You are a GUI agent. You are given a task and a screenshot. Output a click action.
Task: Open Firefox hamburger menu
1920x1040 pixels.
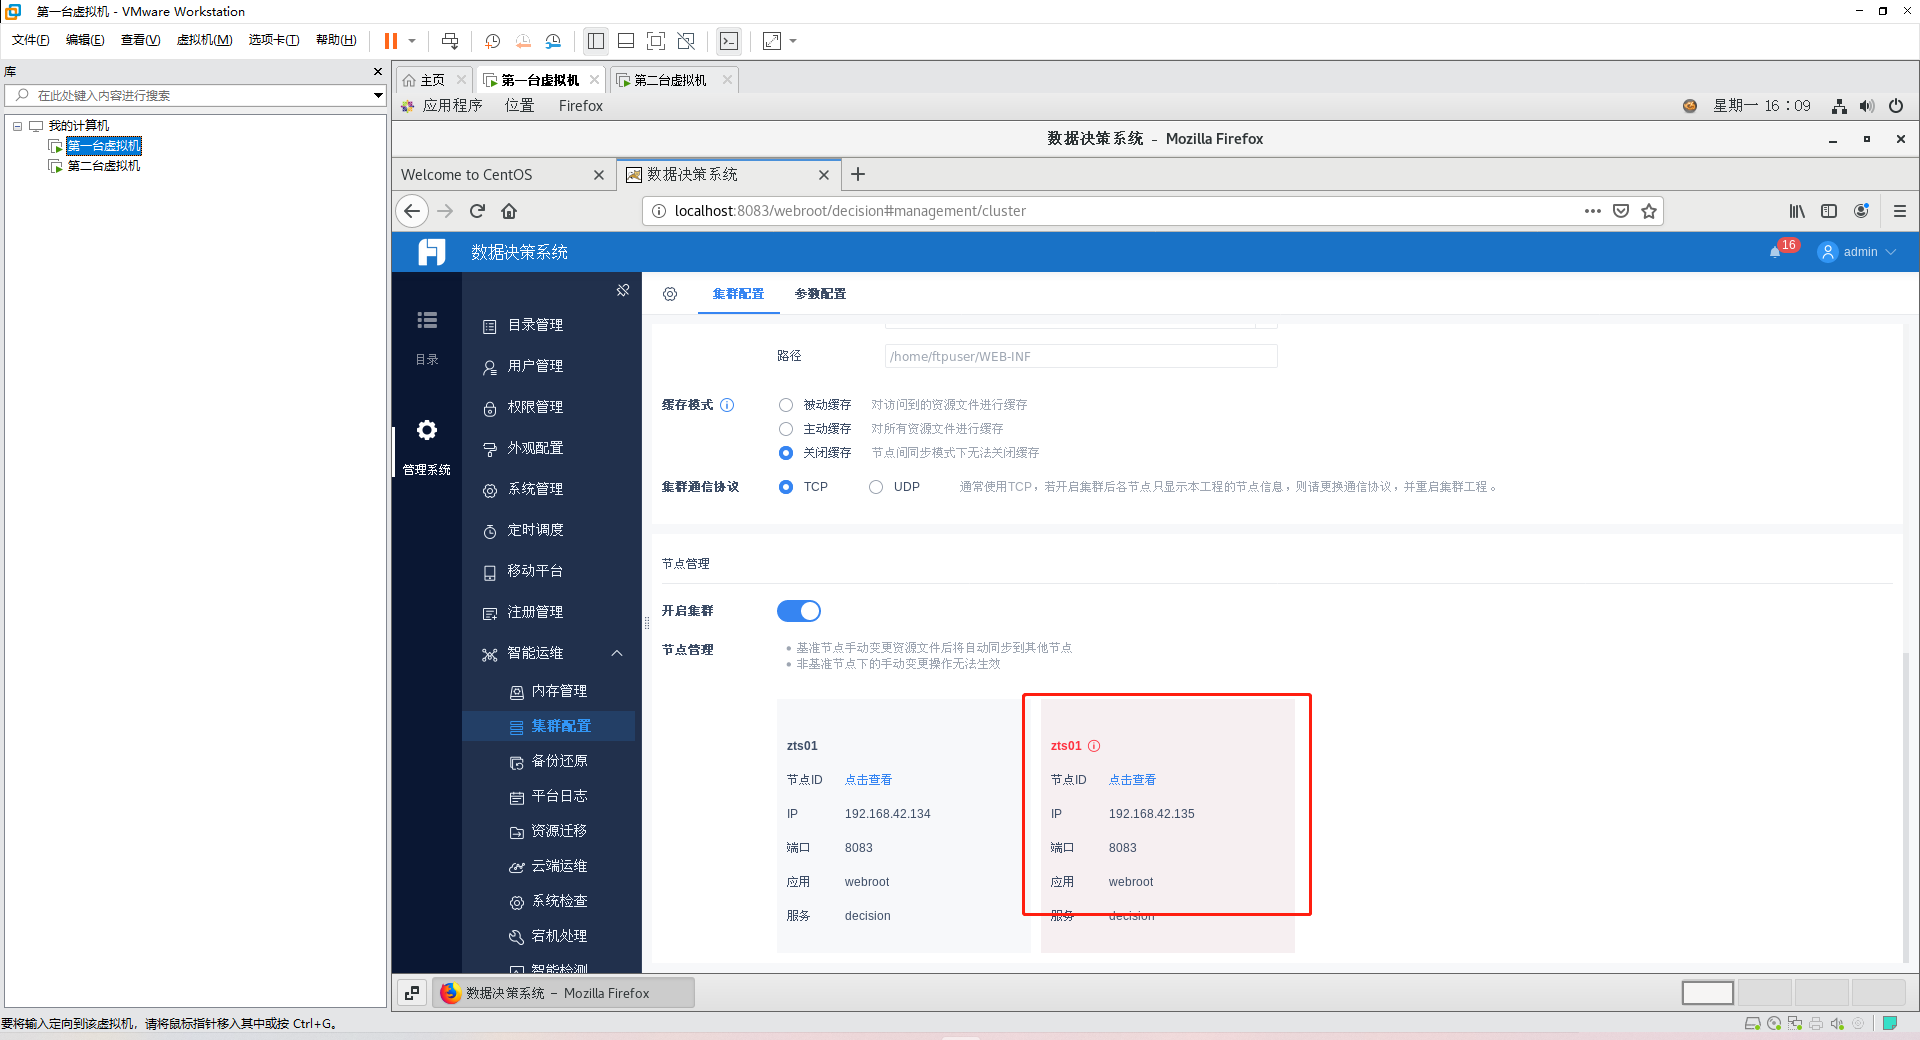click(1900, 211)
